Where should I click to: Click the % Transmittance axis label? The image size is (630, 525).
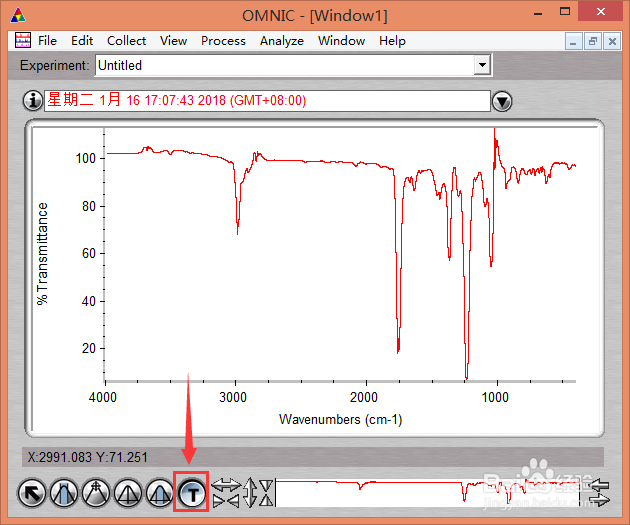42,253
